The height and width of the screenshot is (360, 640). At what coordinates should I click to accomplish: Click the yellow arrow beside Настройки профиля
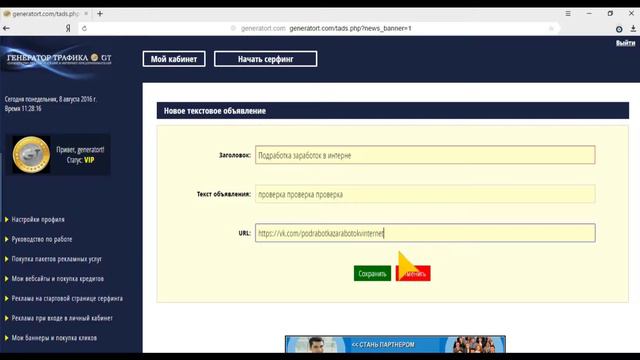point(7,220)
